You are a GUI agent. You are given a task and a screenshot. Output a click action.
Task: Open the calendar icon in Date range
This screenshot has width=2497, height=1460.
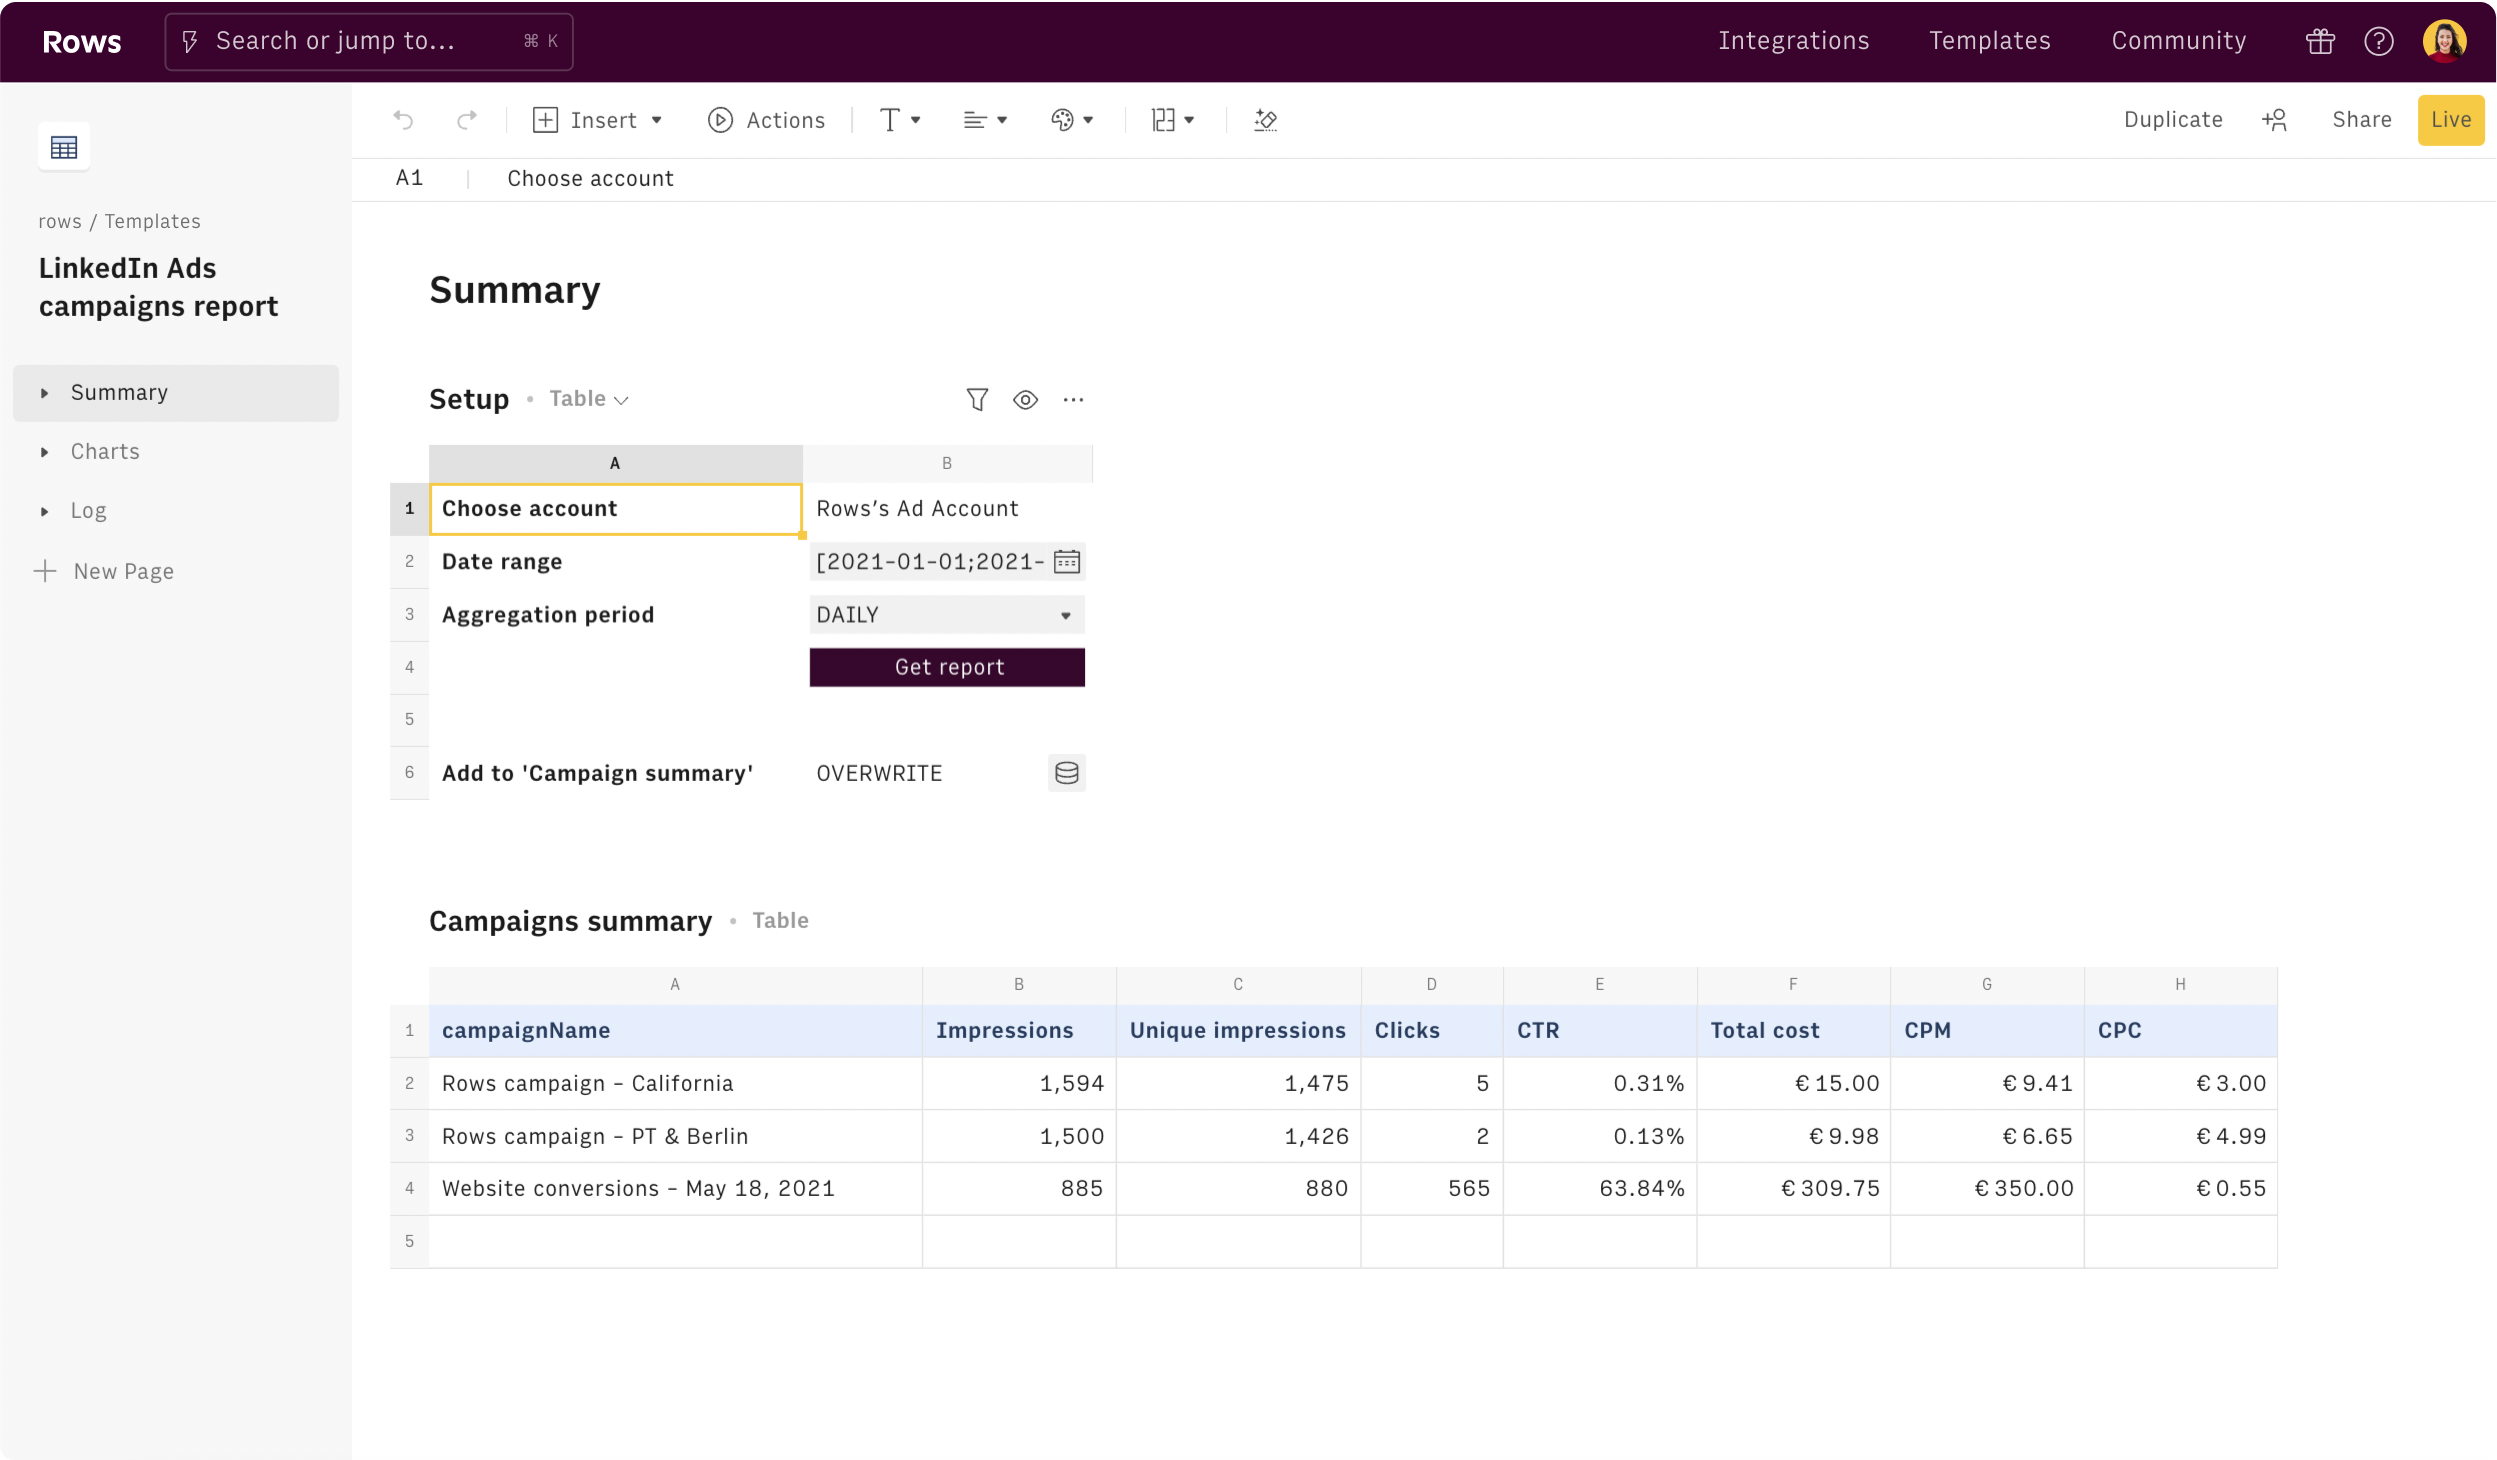tap(1067, 561)
